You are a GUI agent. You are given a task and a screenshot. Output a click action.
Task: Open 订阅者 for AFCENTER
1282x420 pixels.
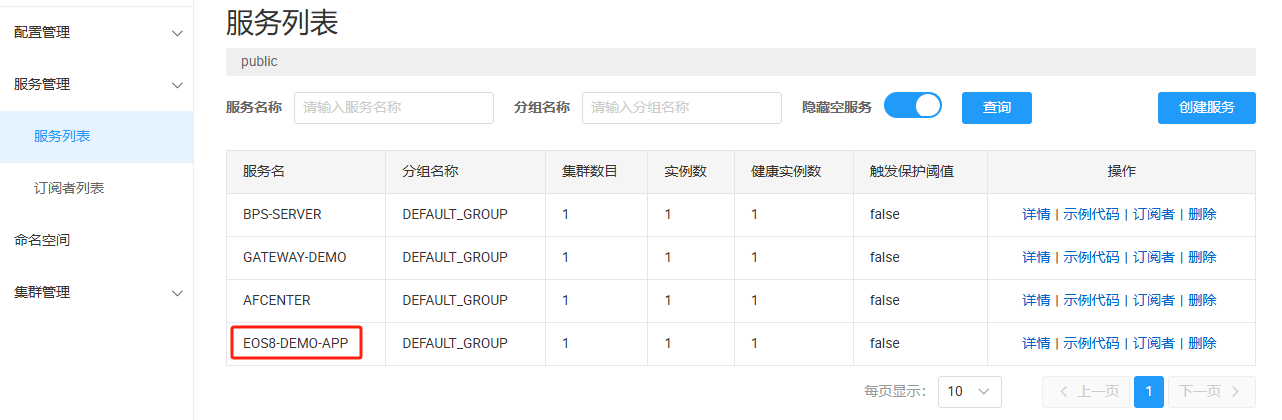tap(1153, 300)
